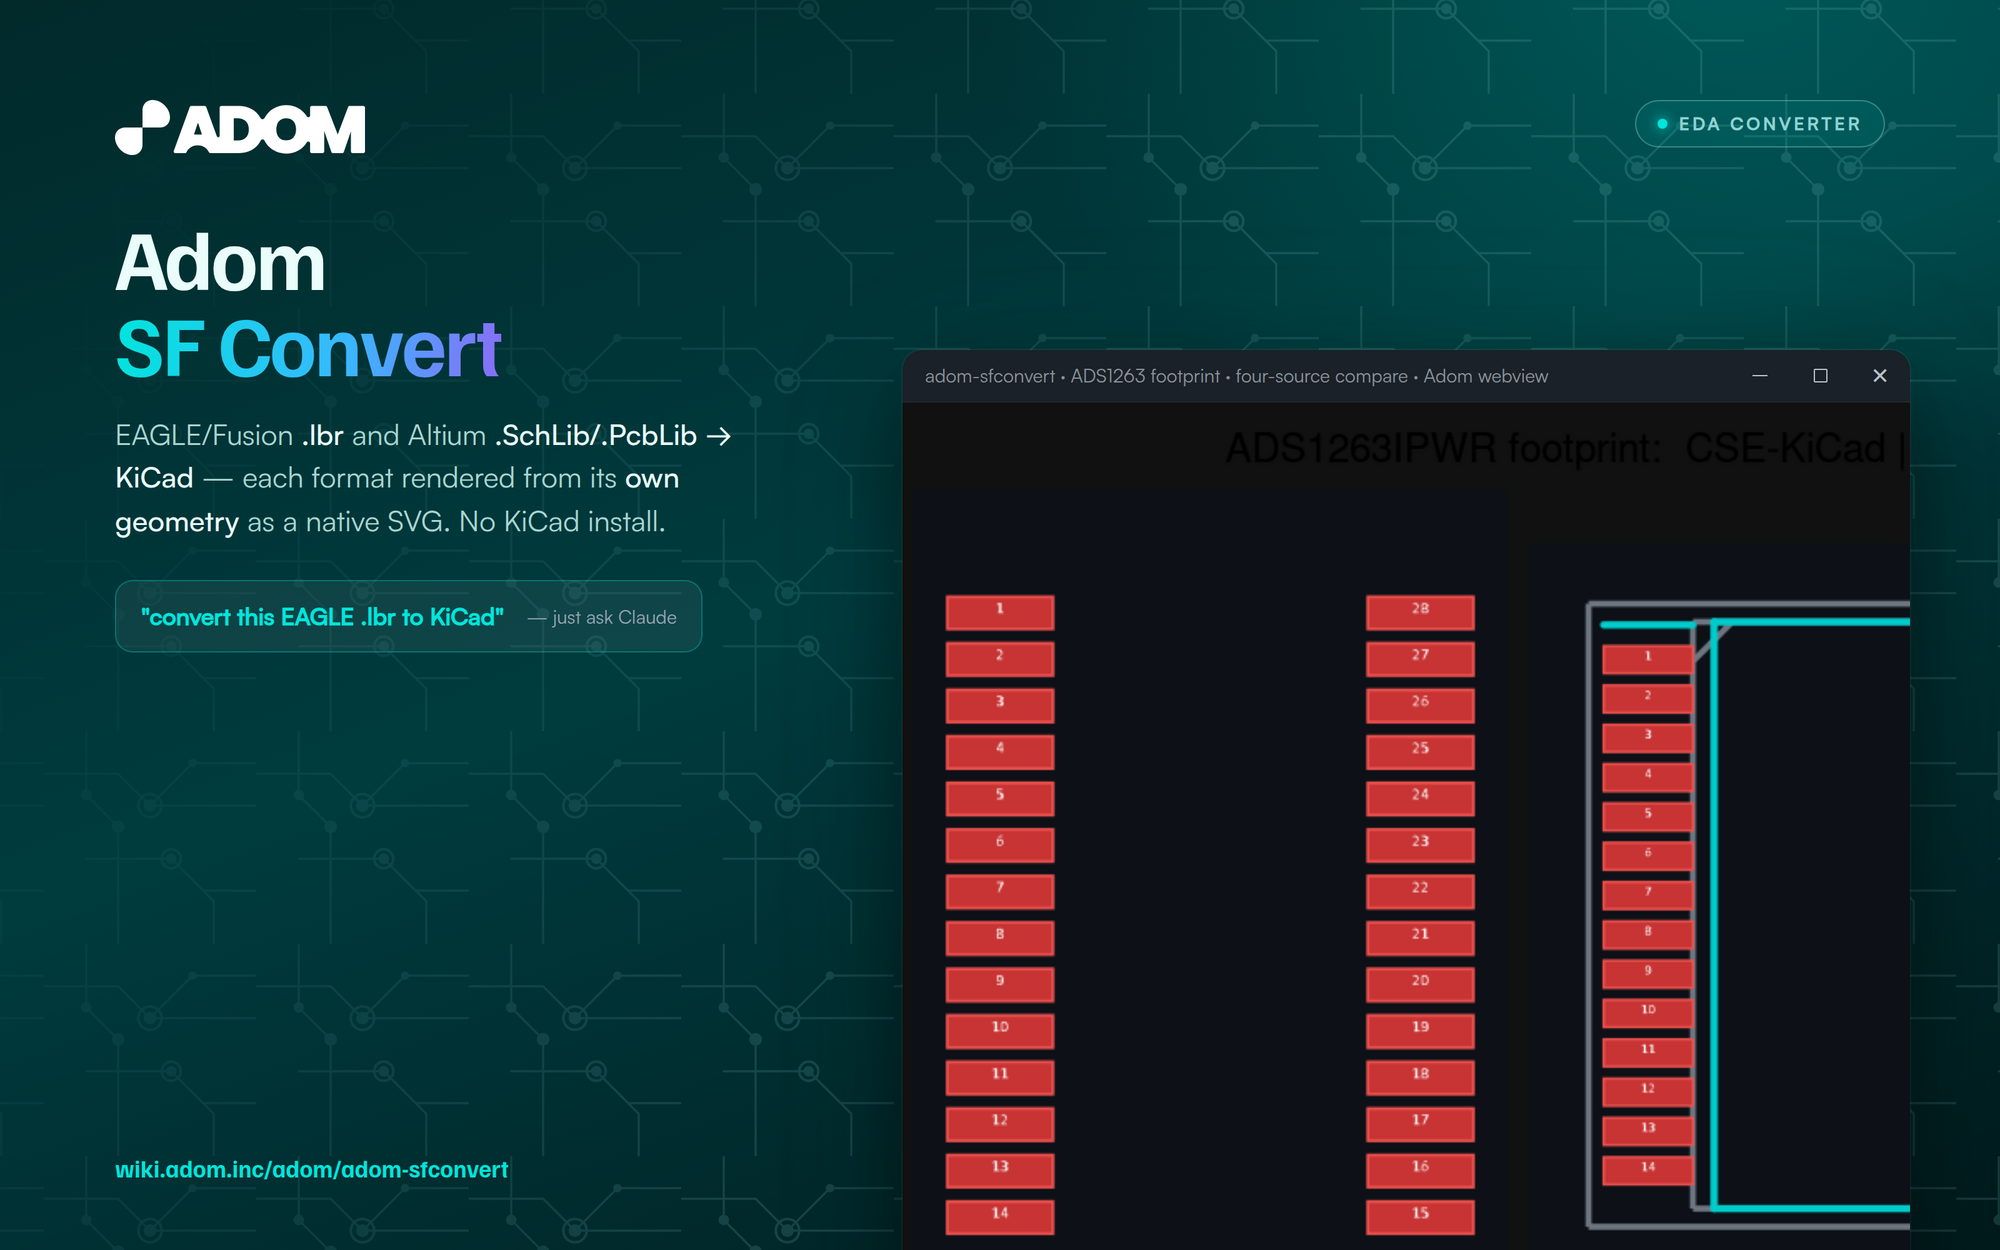Click pad 22 in the left footprint
Screen dimensions: 2000x1250
(x=1420, y=890)
